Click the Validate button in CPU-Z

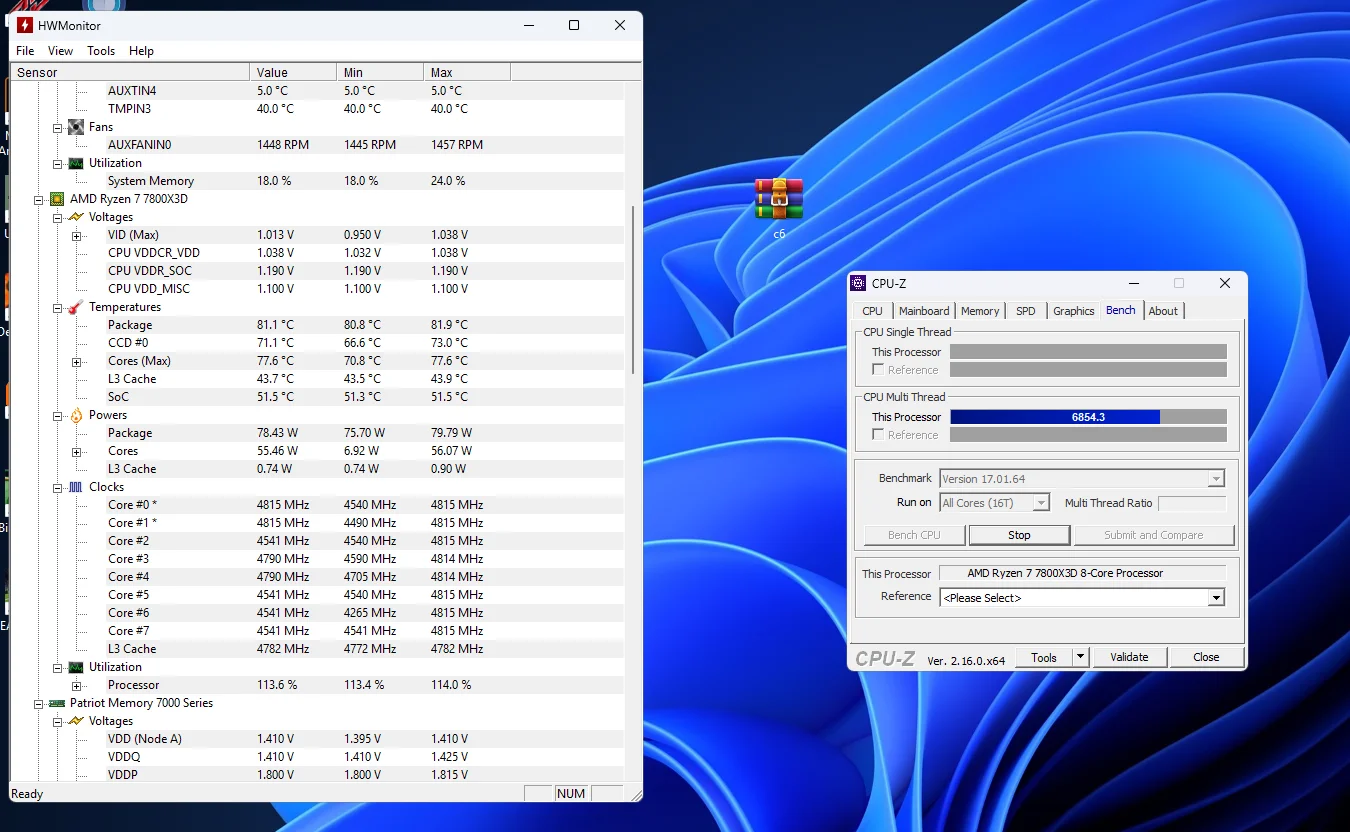click(1129, 657)
